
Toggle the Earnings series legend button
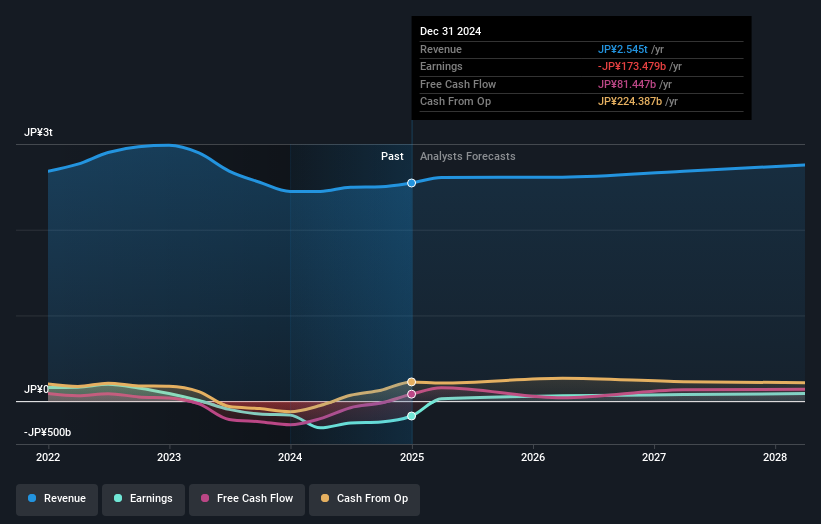tap(143, 499)
